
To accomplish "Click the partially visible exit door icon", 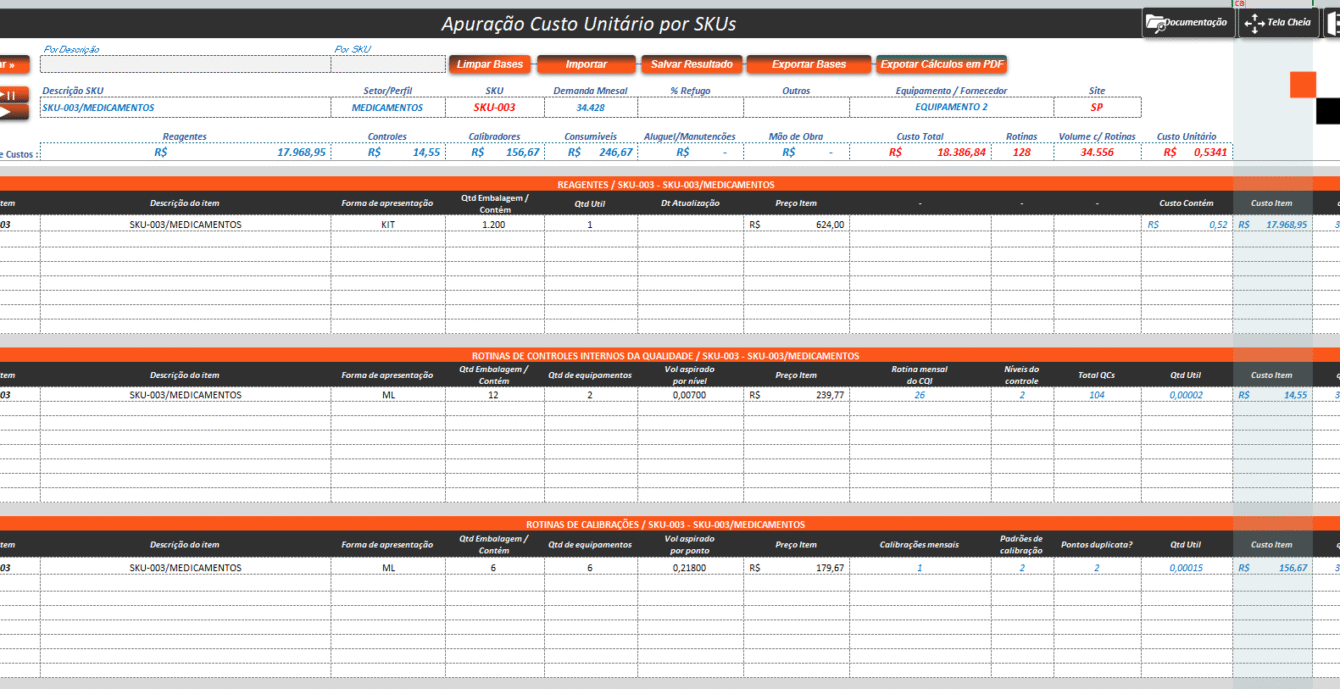I will point(1333,23).
